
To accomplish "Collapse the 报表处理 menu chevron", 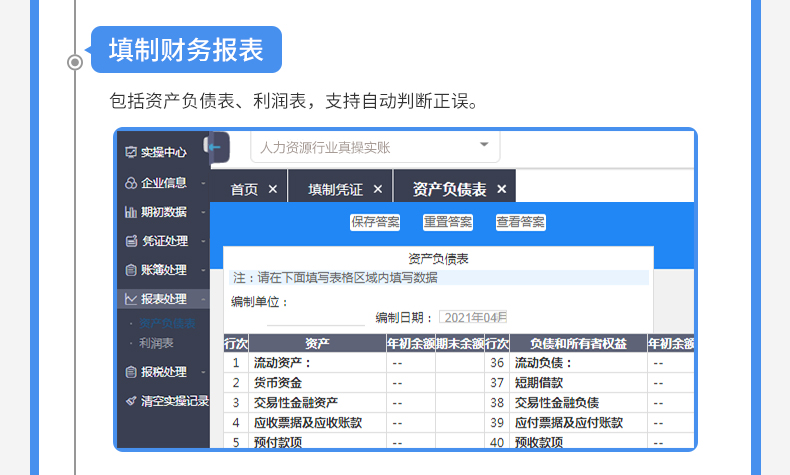I will pyautogui.click(x=203, y=300).
